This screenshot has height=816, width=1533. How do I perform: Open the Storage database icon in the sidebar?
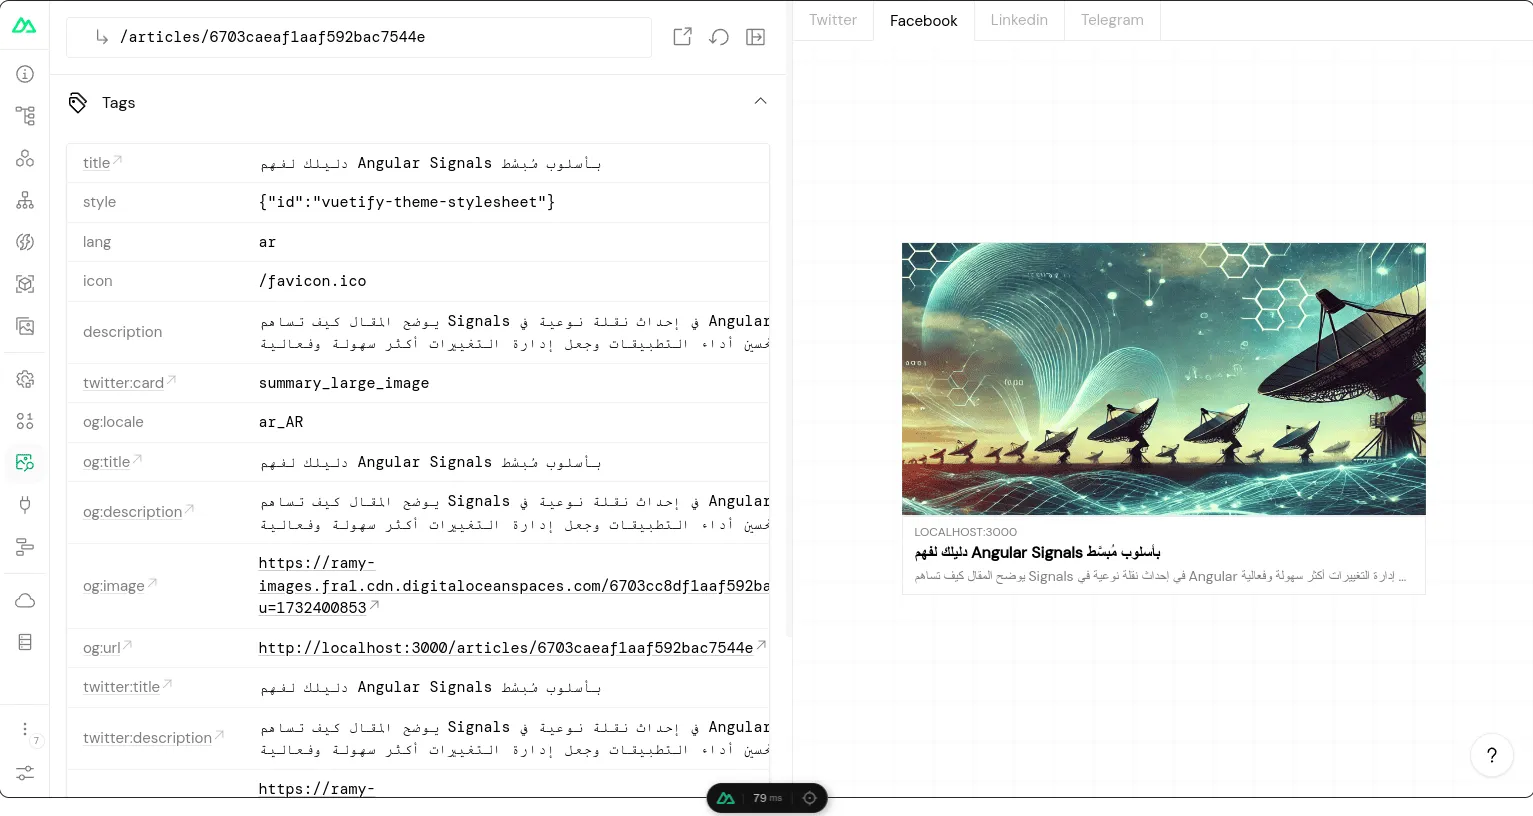click(25, 642)
